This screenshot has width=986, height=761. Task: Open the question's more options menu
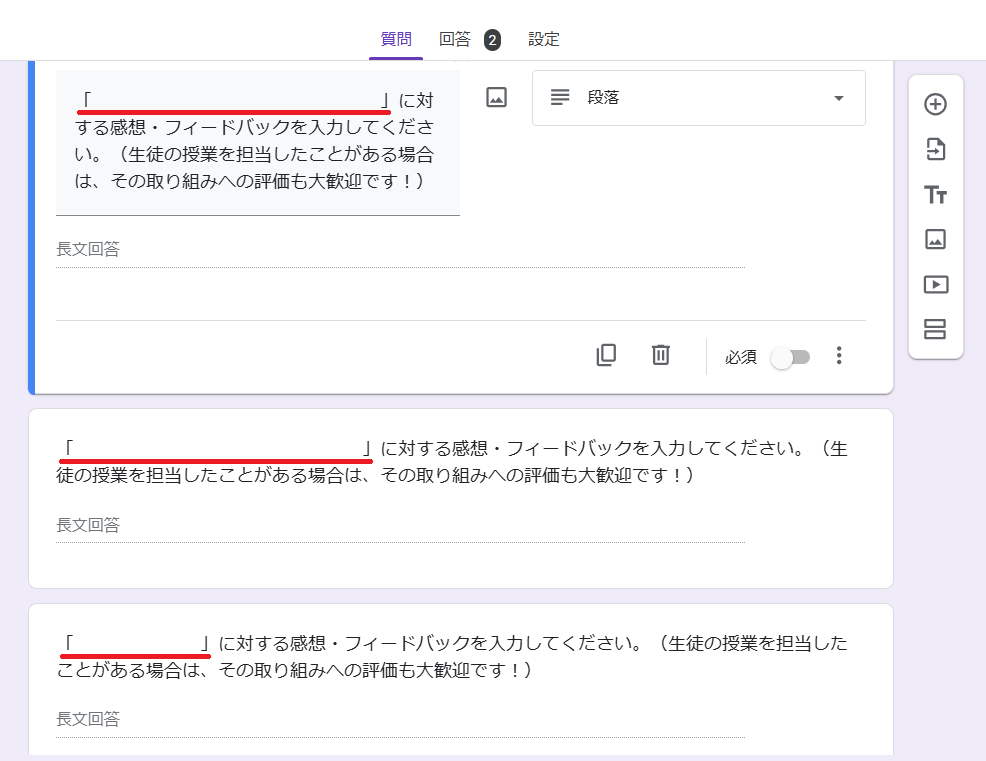pos(839,356)
